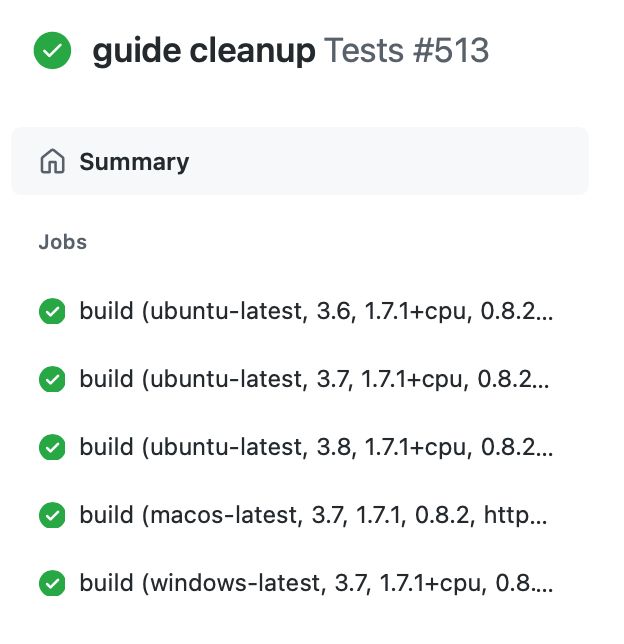Click the truncated ellipsis of the windows-latest job
The image size is (624, 644).
click(x=542, y=590)
